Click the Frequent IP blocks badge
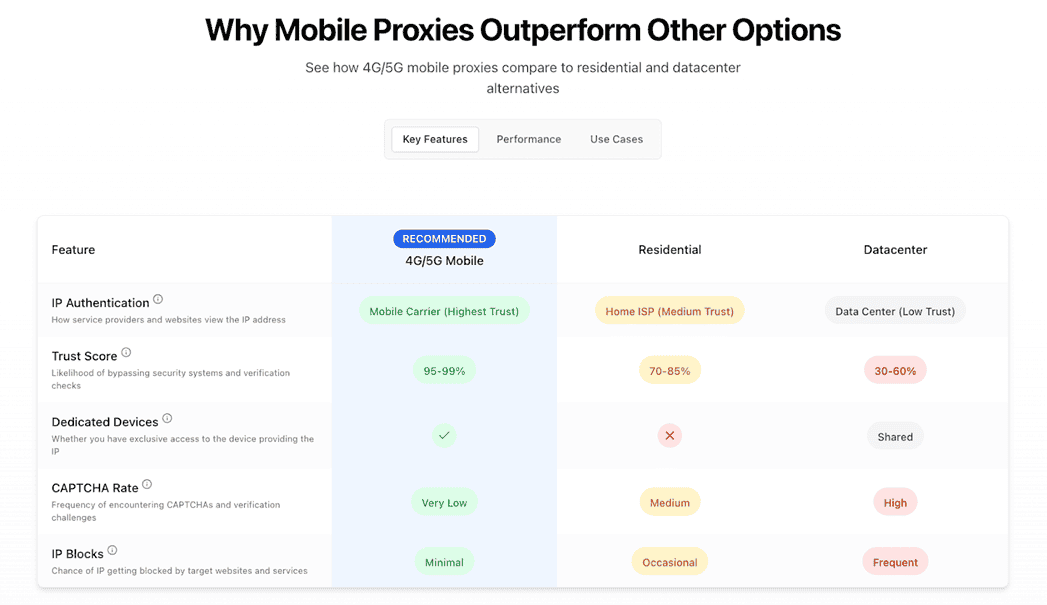The height and width of the screenshot is (605, 1047). [x=895, y=562]
